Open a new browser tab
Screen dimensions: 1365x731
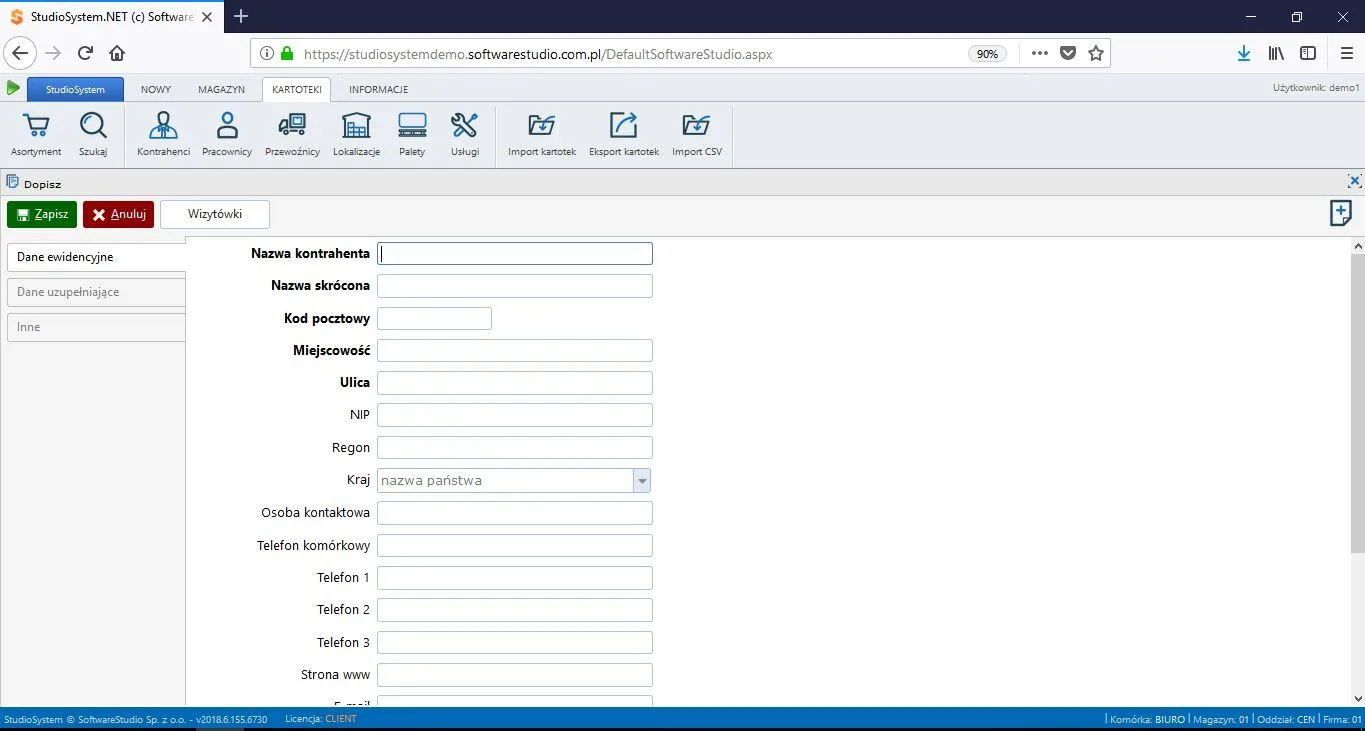pos(241,16)
